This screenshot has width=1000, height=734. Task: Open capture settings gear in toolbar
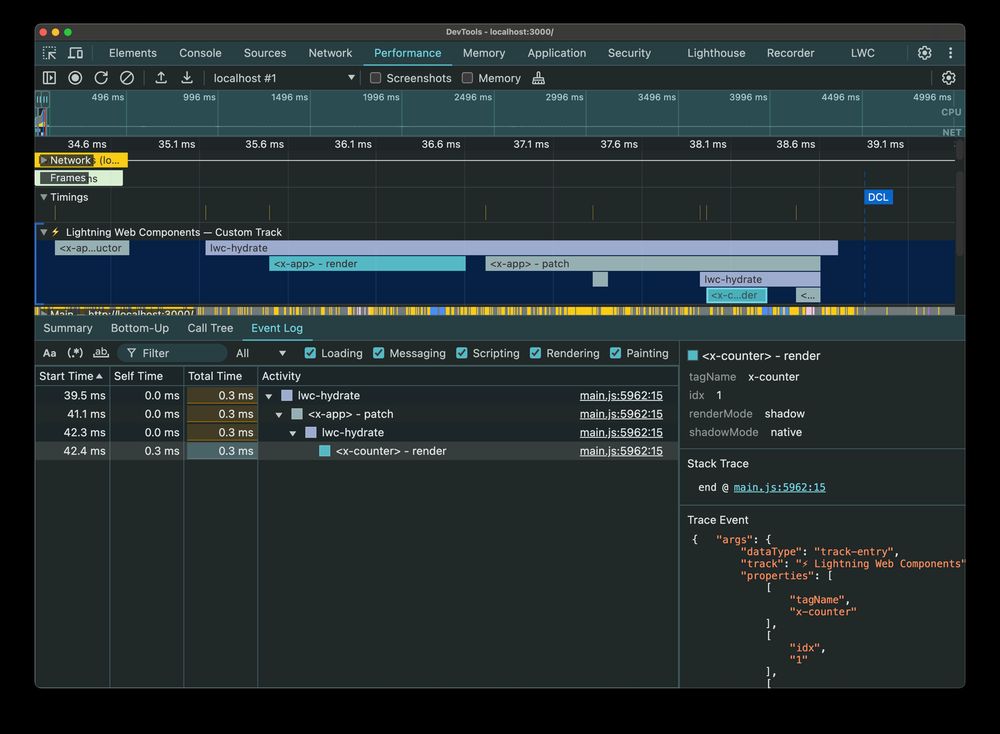click(948, 78)
